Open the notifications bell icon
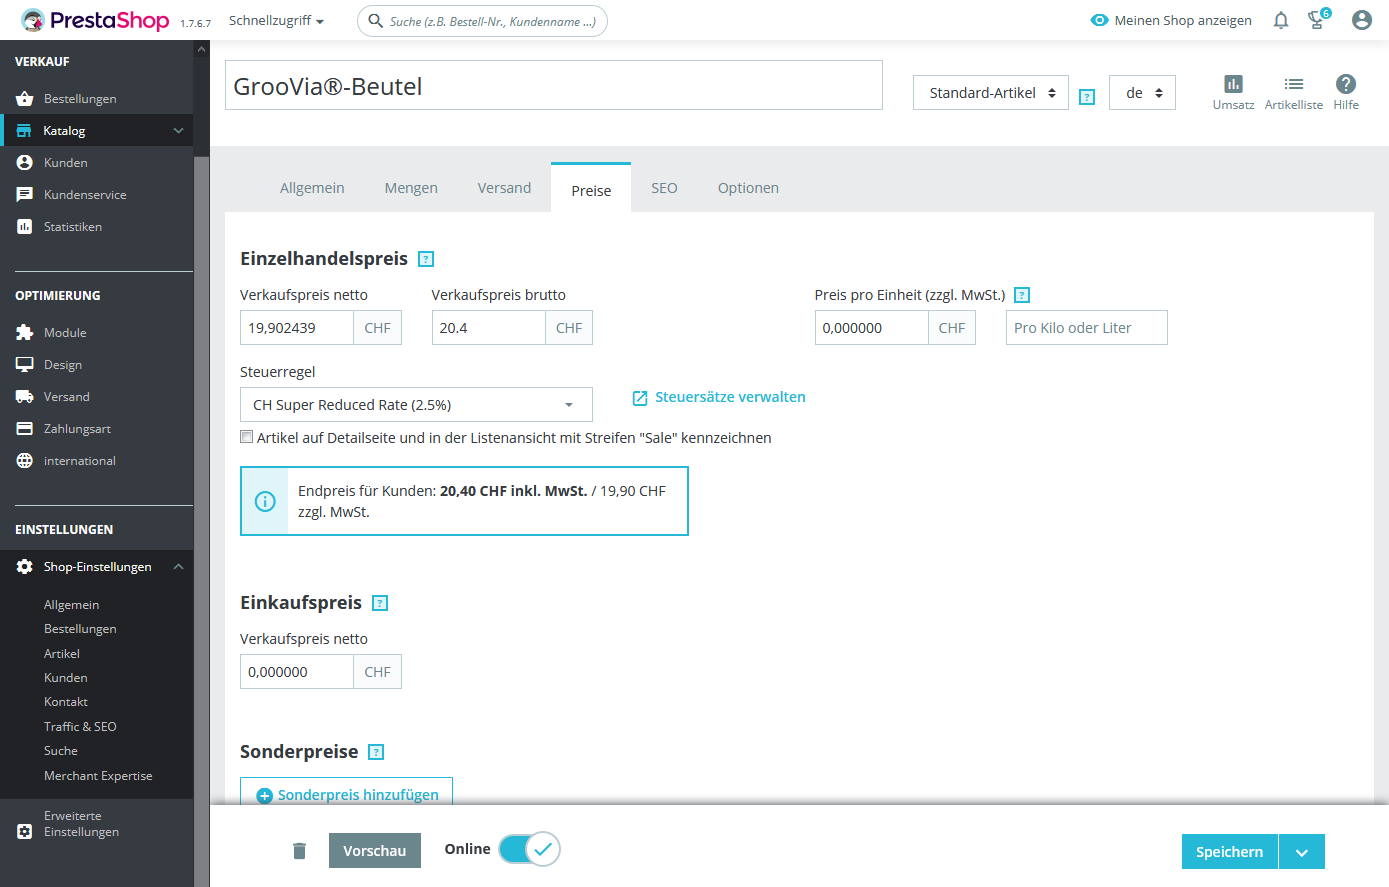 click(x=1281, y=20)
